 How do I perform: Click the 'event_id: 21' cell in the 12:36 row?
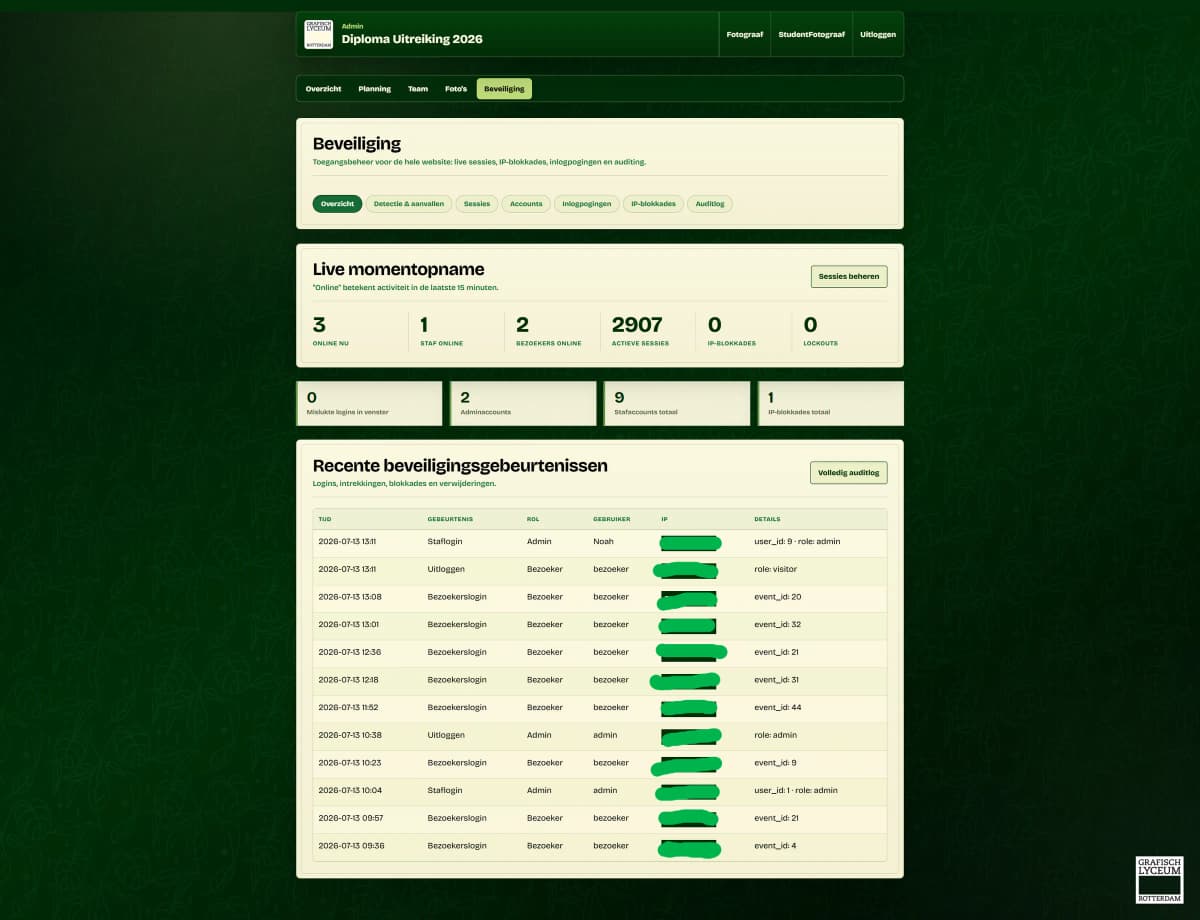(777, 652)
